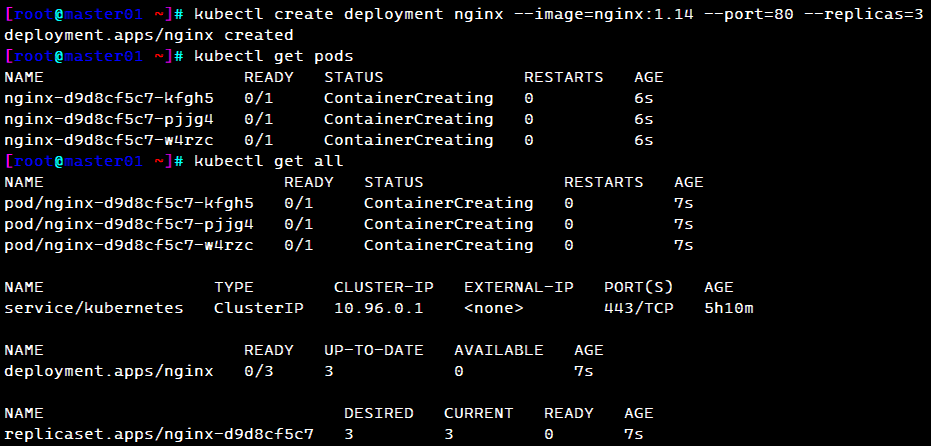Click ContainerCreating status with 6s age, pjjg4 row
This screenshot has height=446, width=931.
408,119
